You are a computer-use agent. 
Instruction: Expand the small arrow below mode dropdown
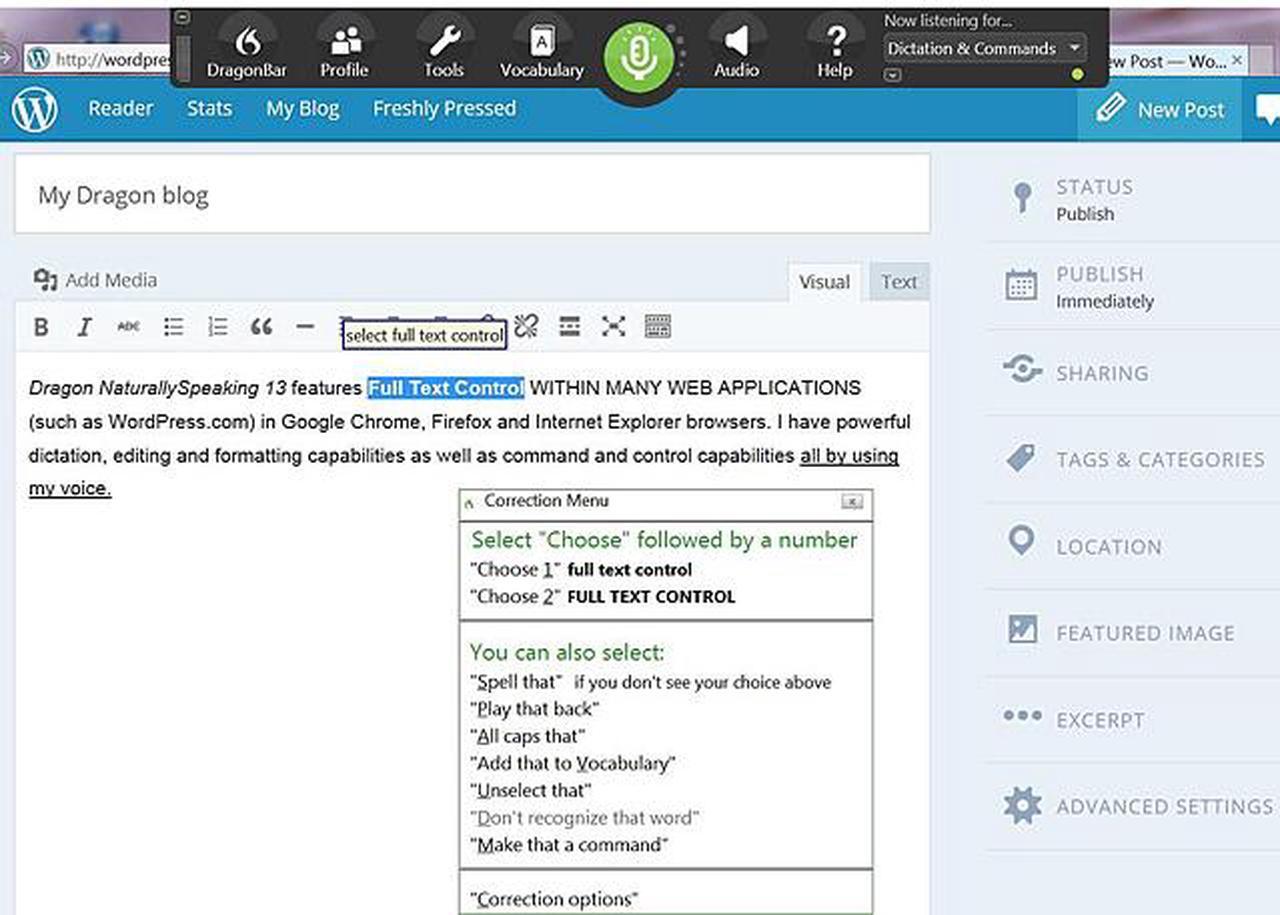893,75
